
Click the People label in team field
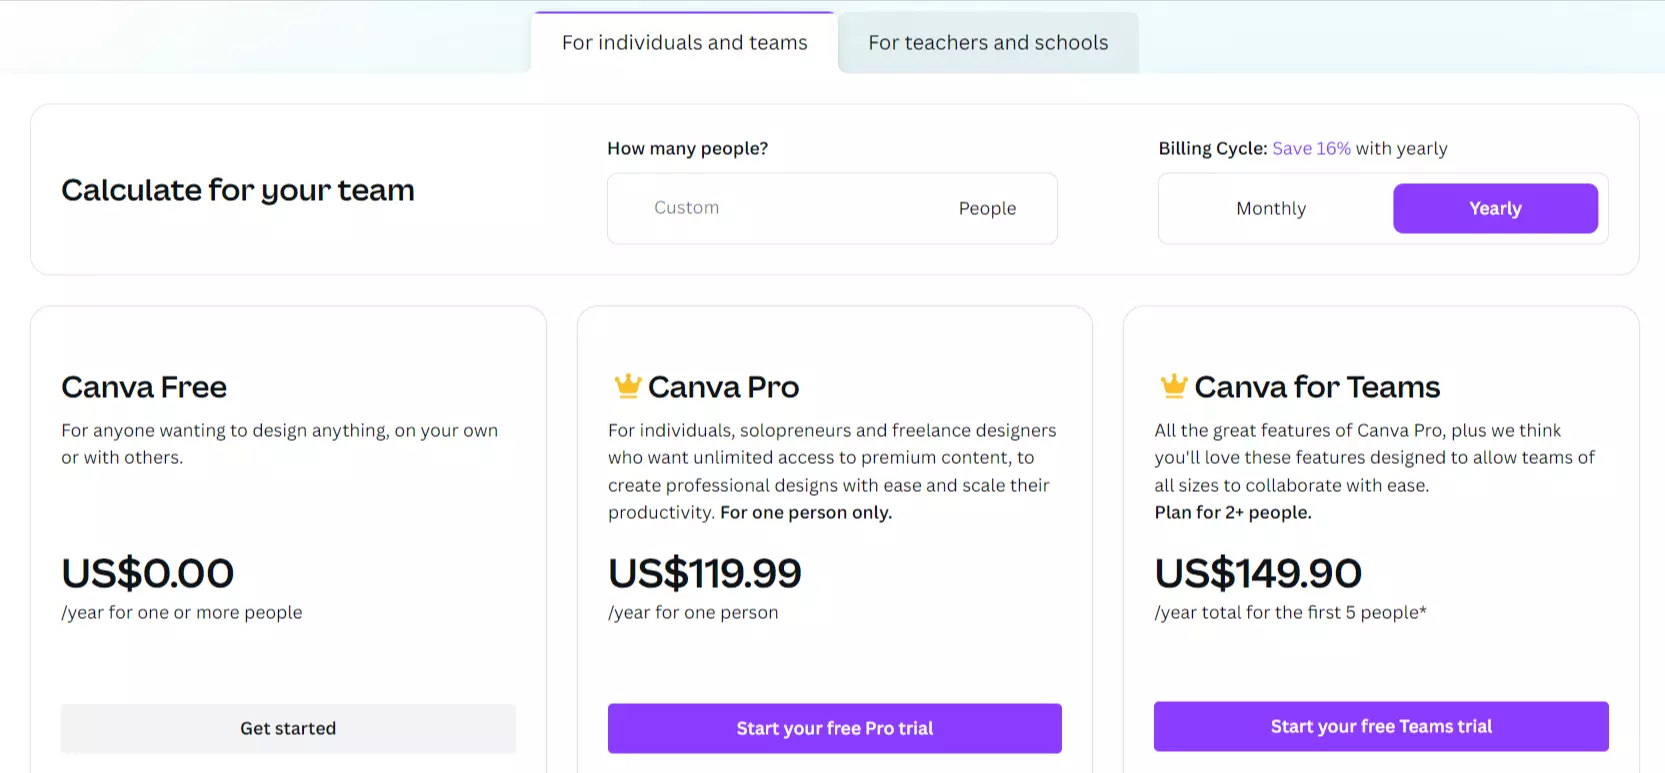[x=987, y=208]
